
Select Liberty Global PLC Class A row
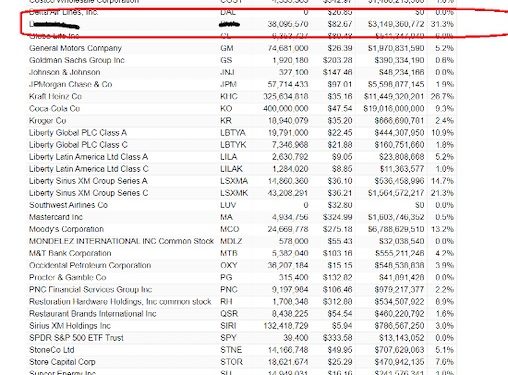pos(241,133)
